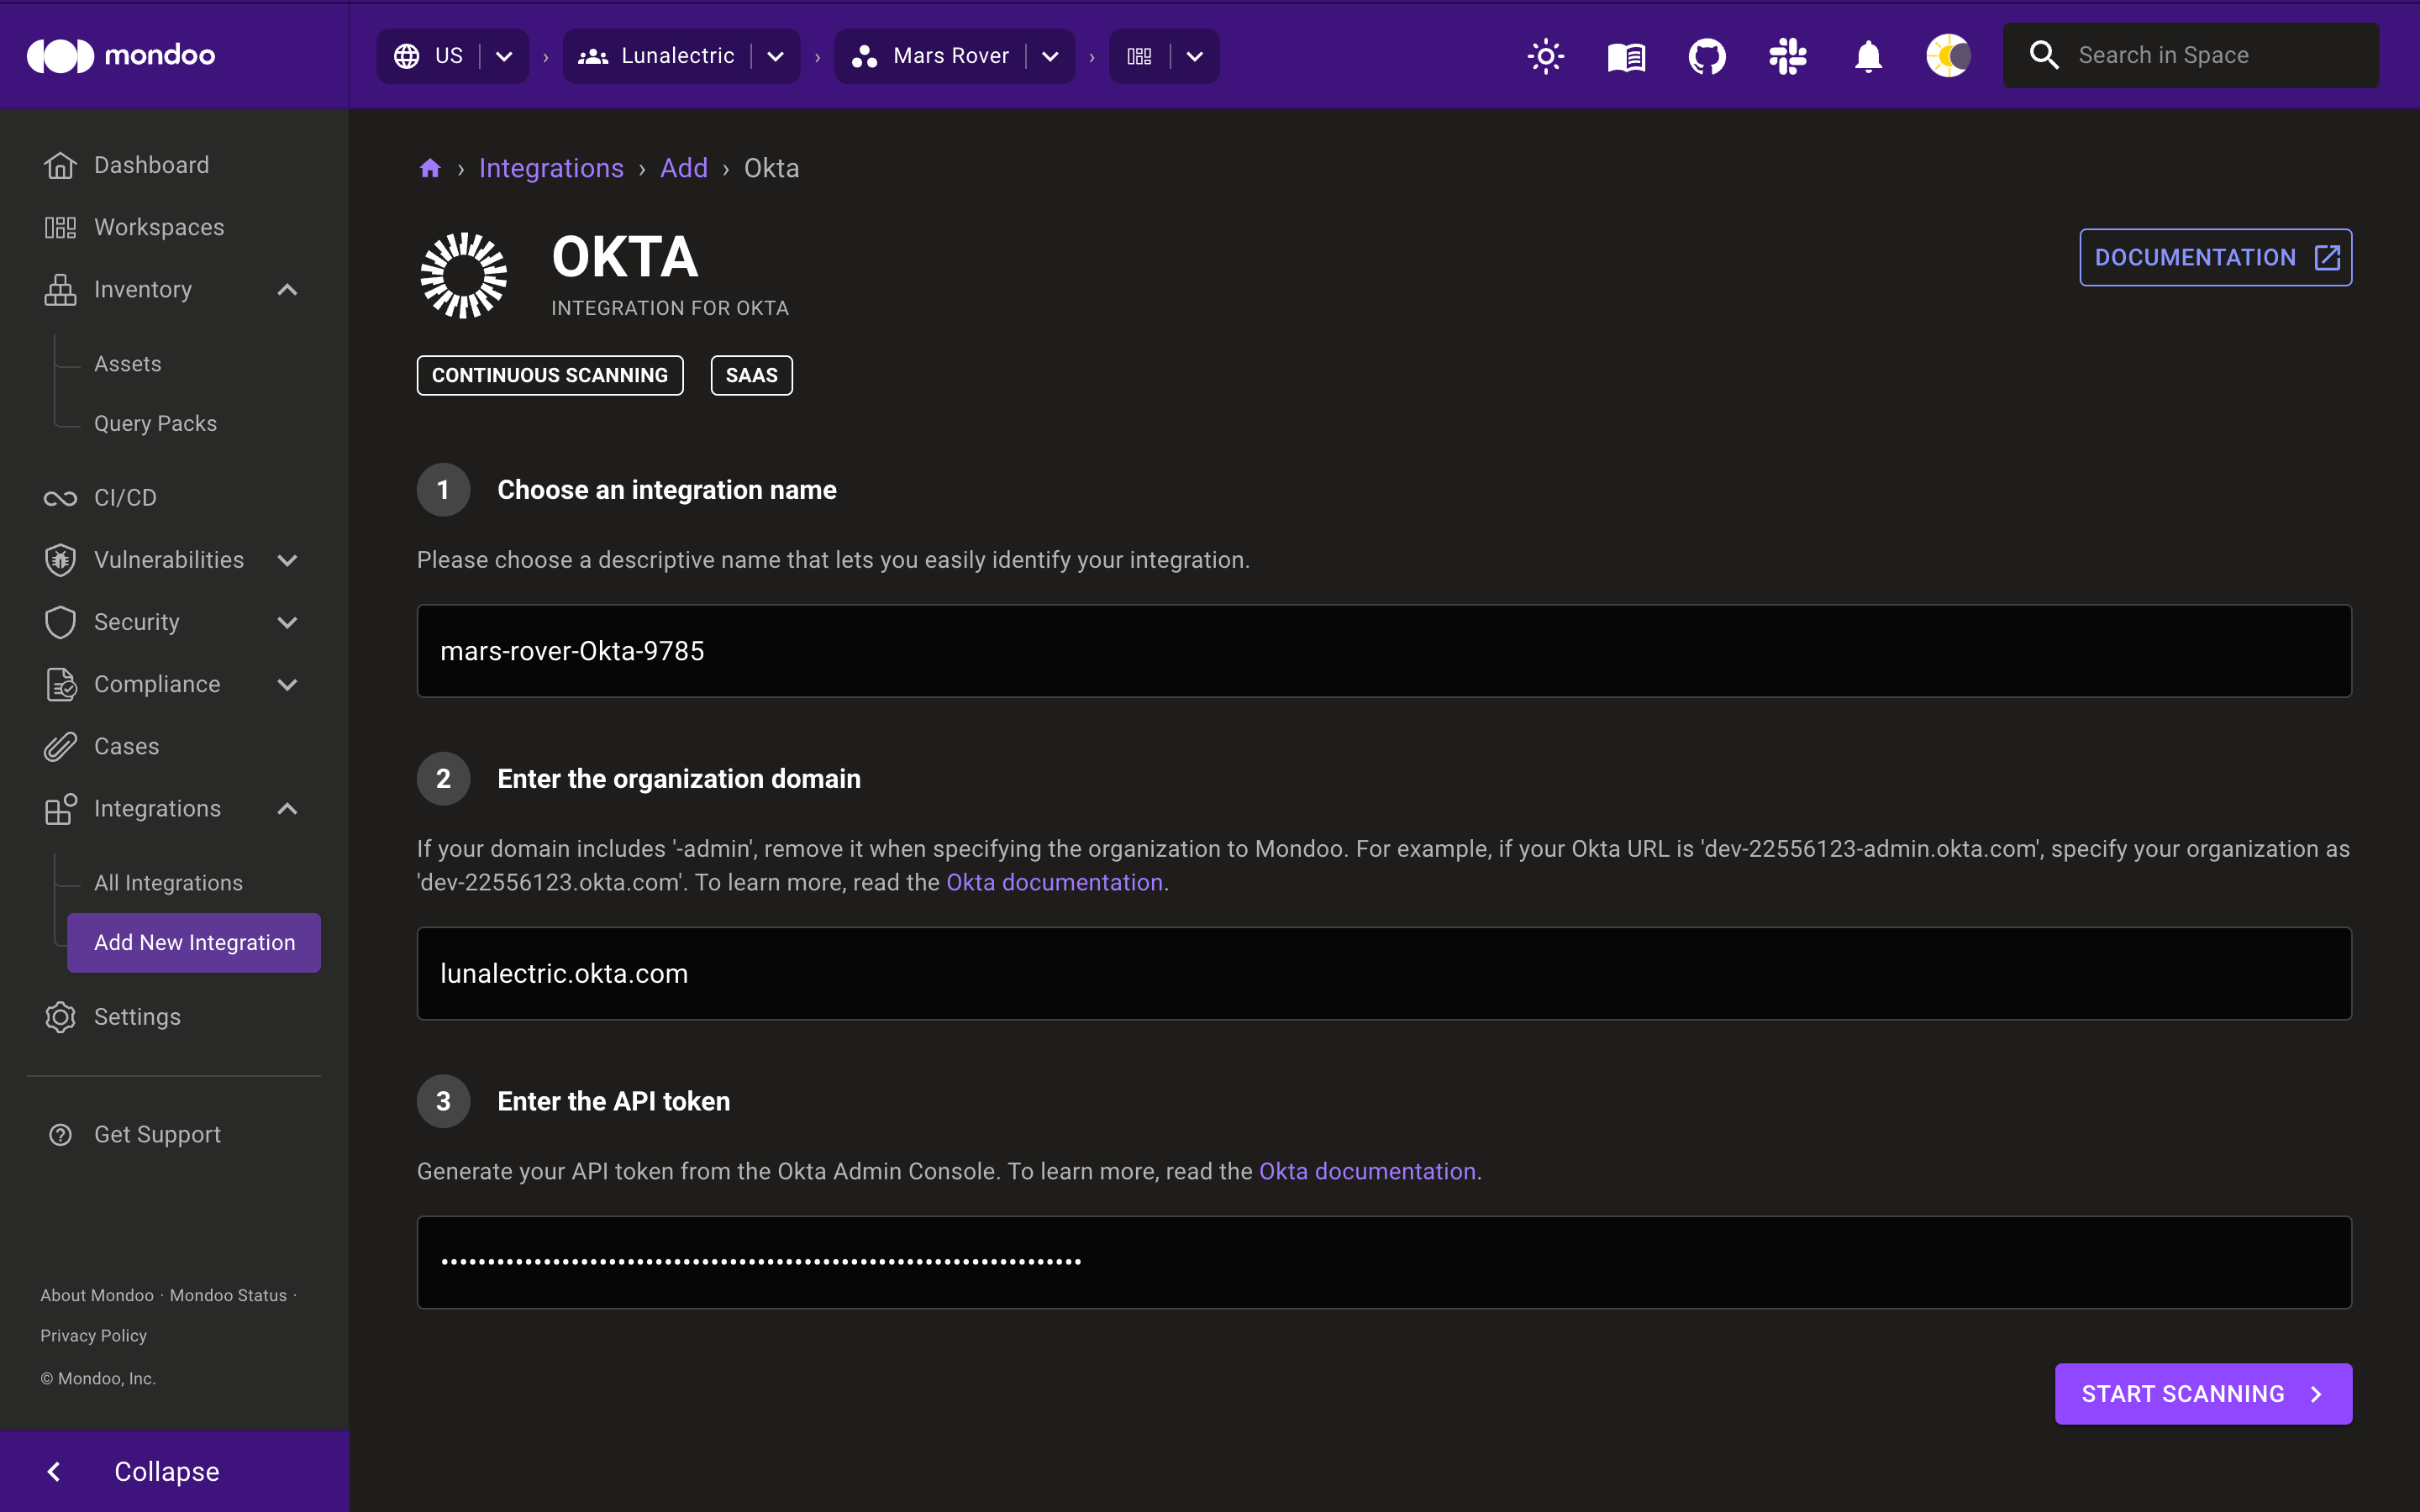Image resolution: width=2420 pixels, height=1512 pixels.
Task: Open the Vulnerabilities section
Action: pyautogui.click(x=169, y=559)
